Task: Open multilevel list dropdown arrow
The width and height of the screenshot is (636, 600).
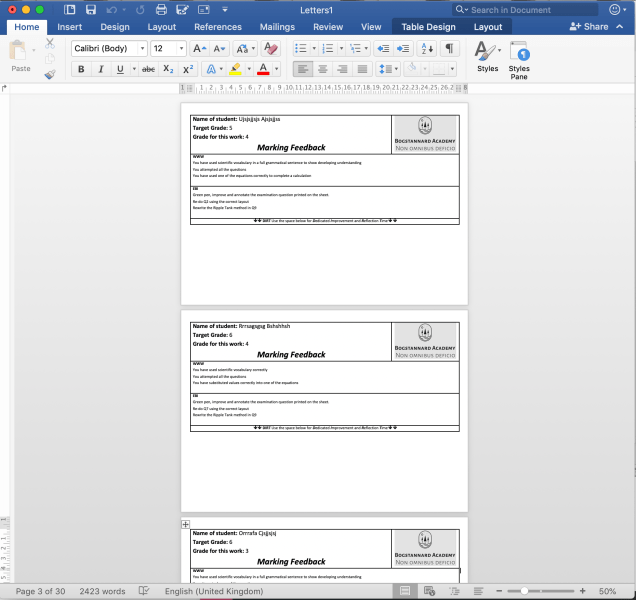Action: 366,49
